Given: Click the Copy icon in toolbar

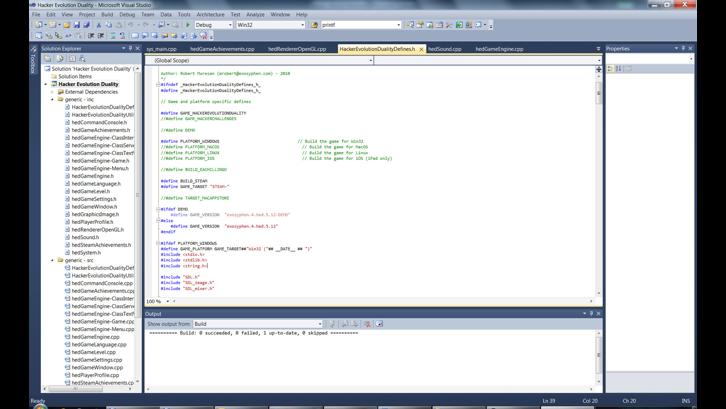Looking at the screenshot, I should pos(109,25).
